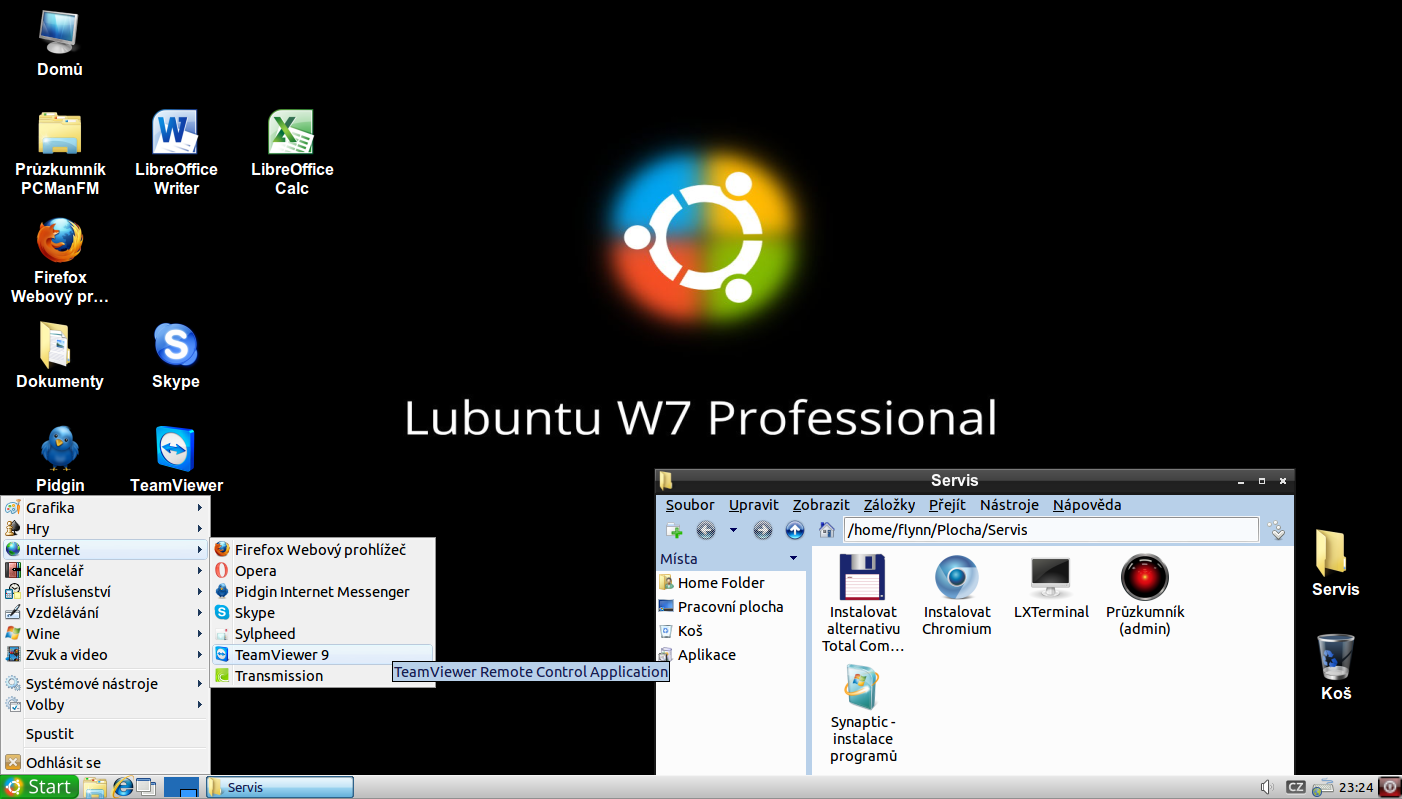Image resolution: width=1402 pixels, height=799 pixels.
Task: Select Instalovat Chromium launcher
Action: point(957,595)
